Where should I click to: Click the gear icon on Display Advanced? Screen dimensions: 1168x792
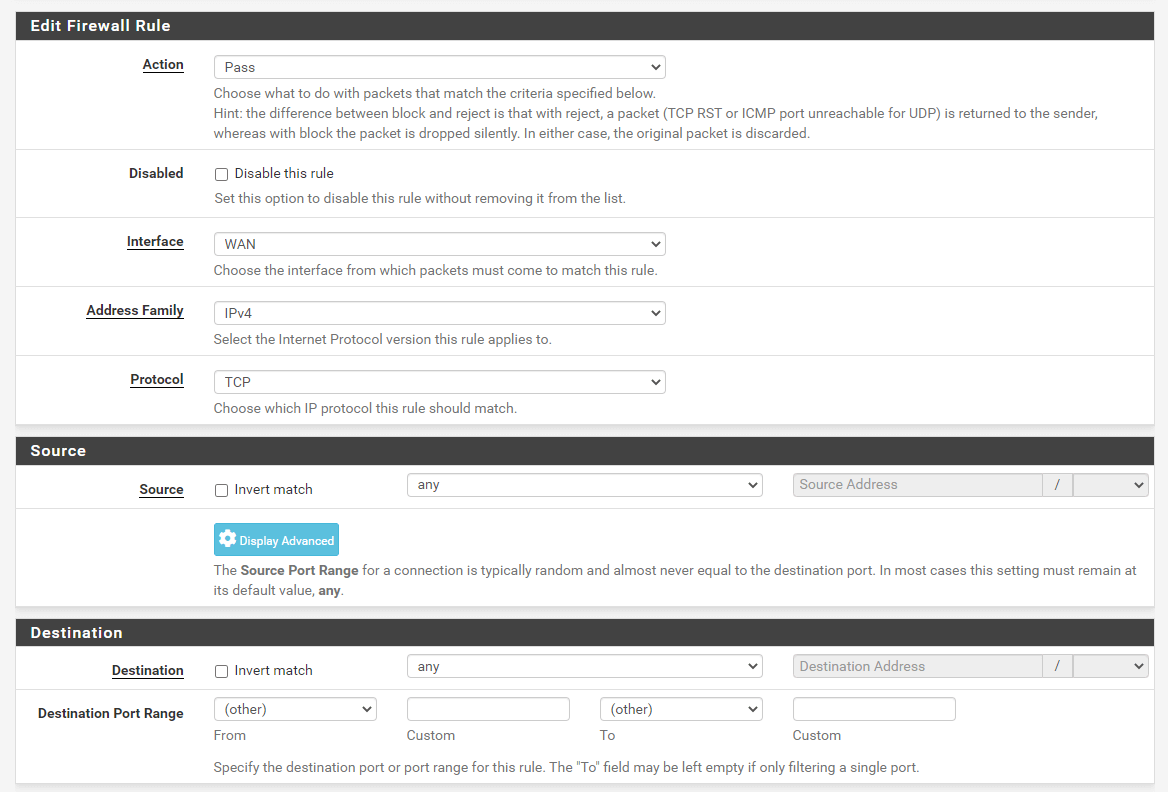click(226, 539)
